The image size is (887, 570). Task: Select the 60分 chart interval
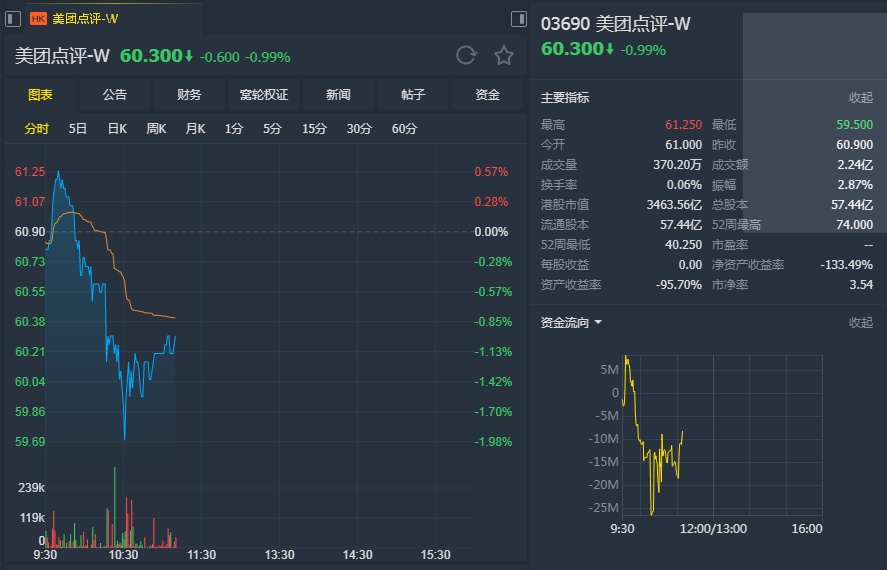[404, 128]
